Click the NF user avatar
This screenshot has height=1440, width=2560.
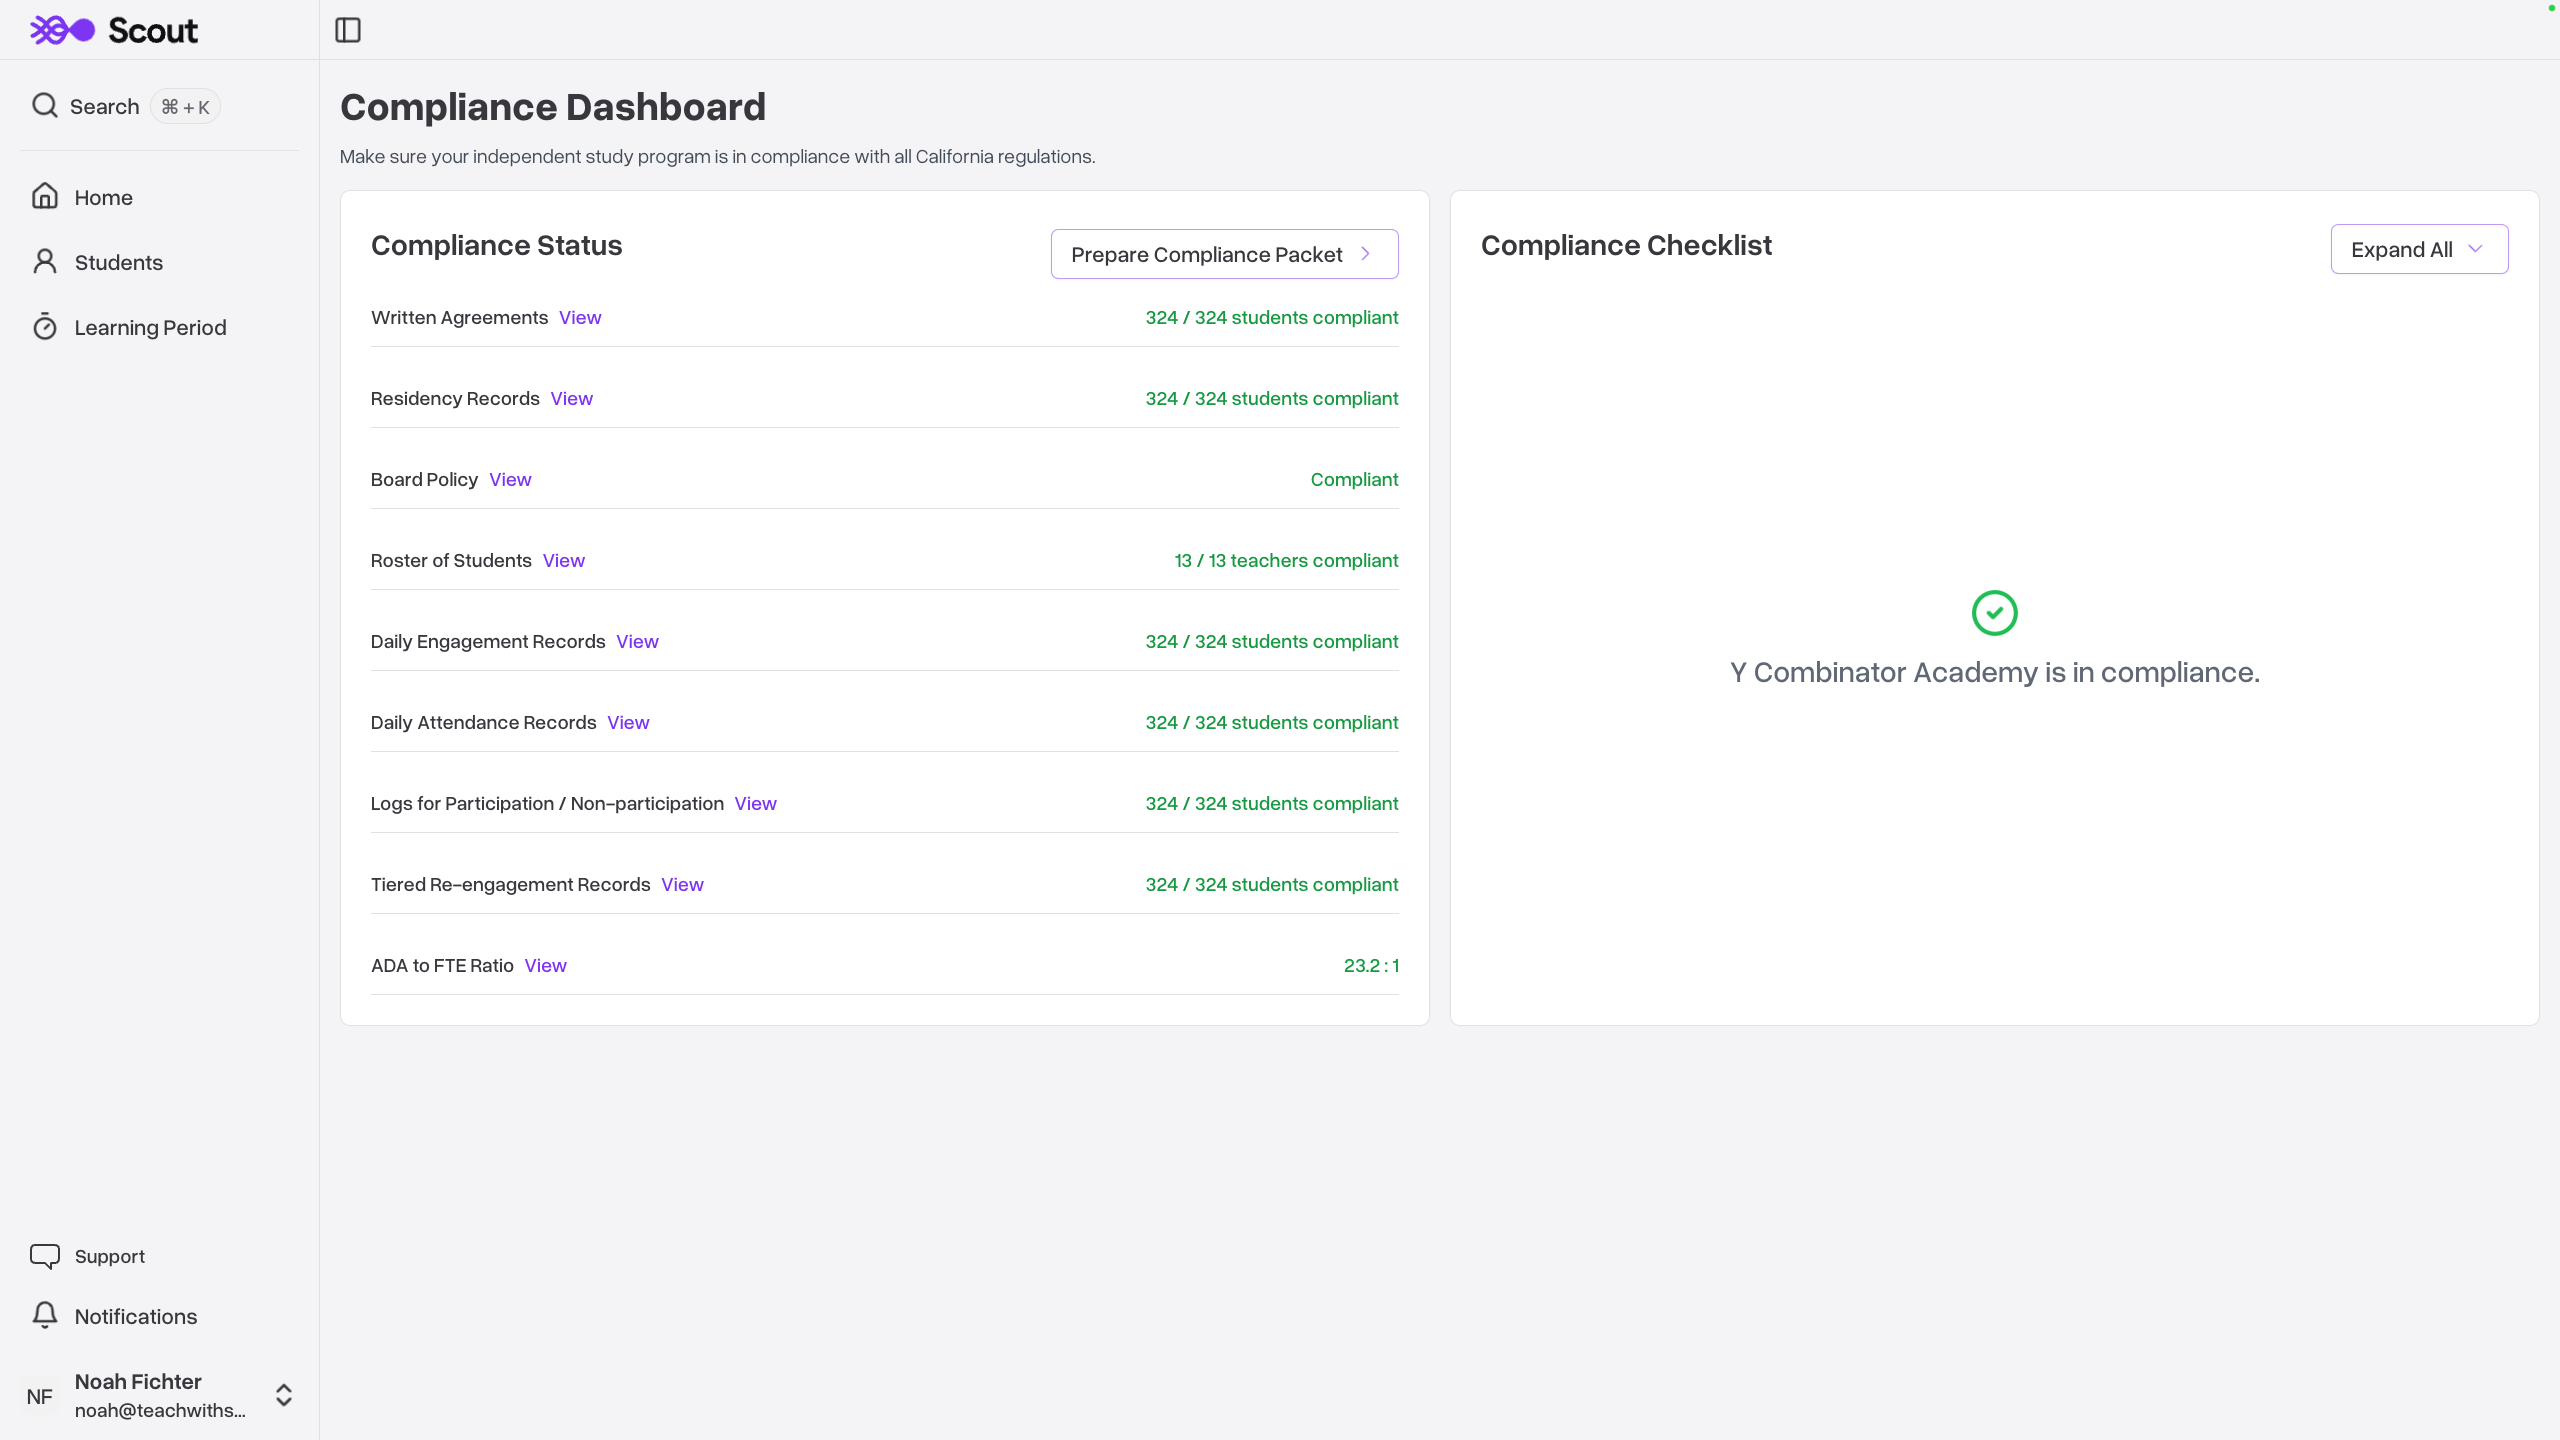[x=40, y=1396]
